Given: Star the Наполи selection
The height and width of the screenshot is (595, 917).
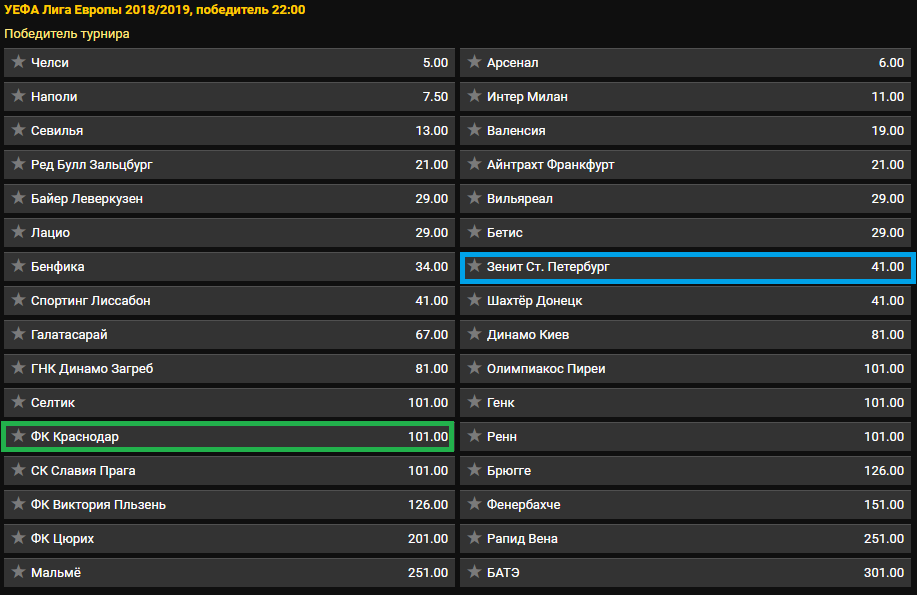Looking at the screenshot, I should [x=18, y=96].
